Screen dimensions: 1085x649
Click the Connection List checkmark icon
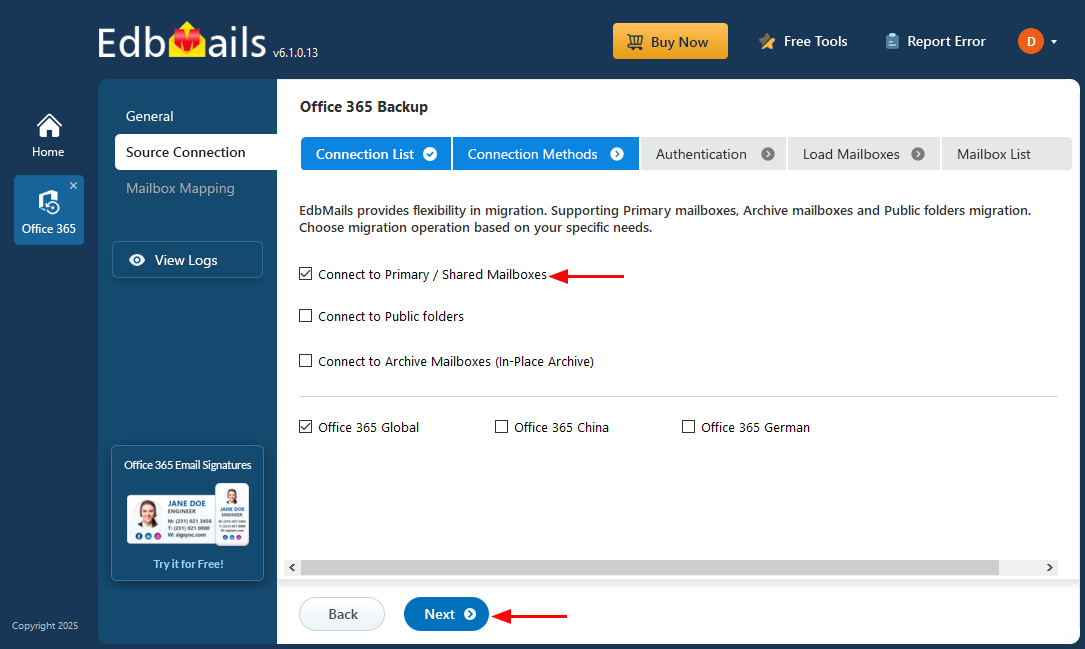[430, 154]
